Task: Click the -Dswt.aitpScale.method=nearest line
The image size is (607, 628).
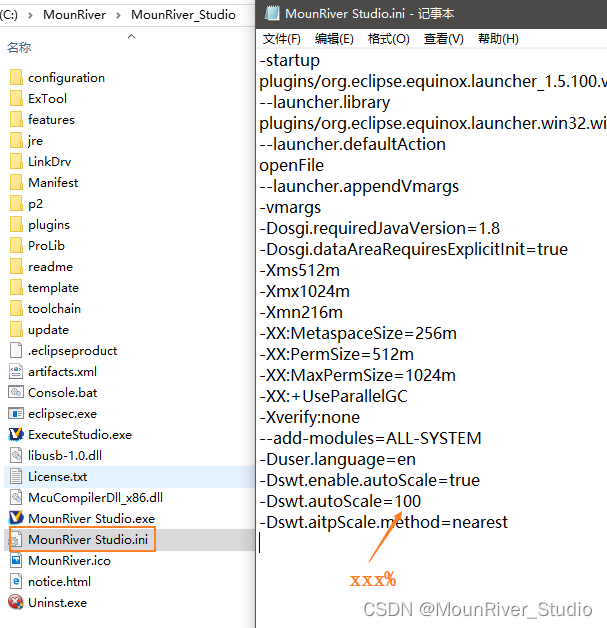Action: pos(384,522)
